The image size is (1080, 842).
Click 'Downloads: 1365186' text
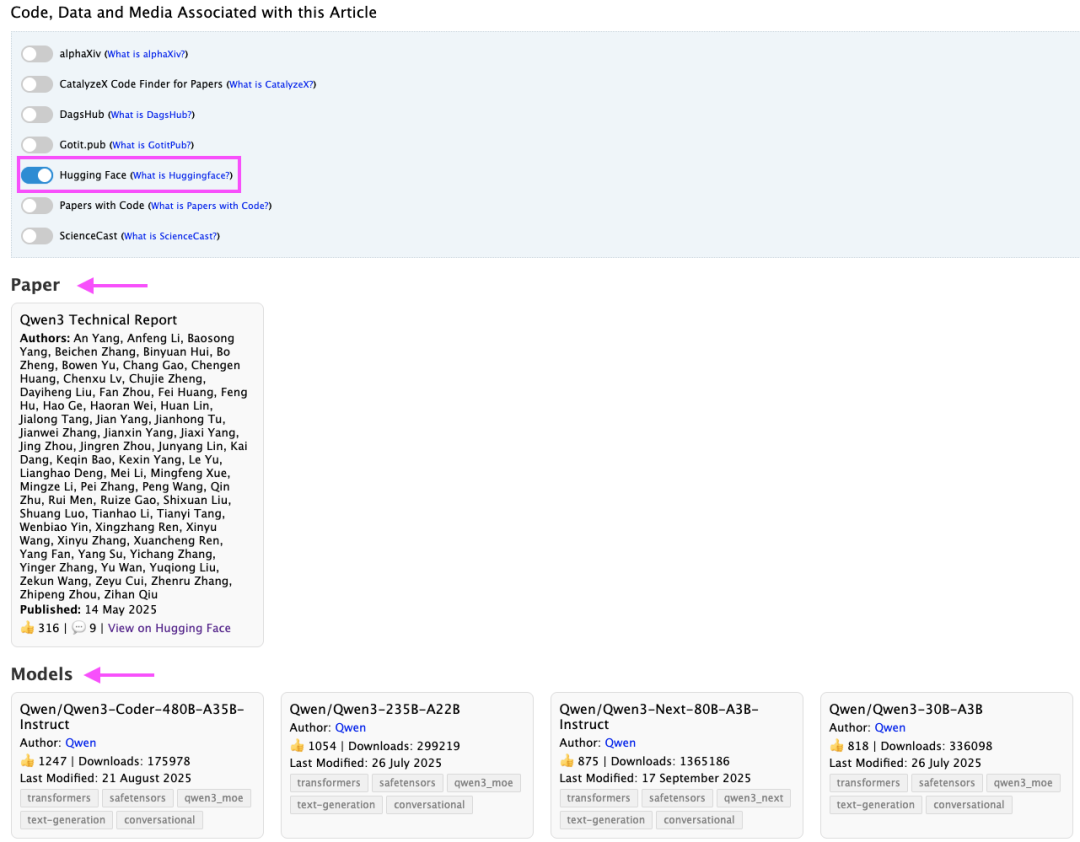click(x=670, y=761)
